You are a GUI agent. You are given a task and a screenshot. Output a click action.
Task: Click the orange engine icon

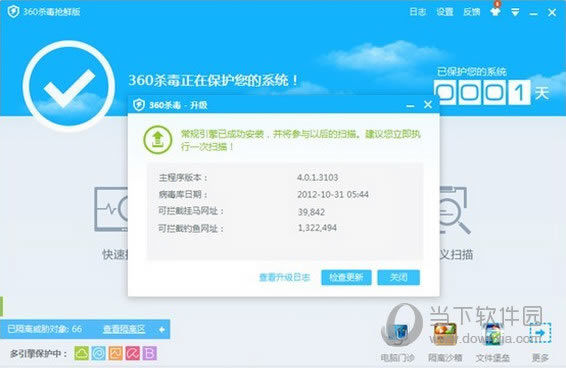click(116, 353)
